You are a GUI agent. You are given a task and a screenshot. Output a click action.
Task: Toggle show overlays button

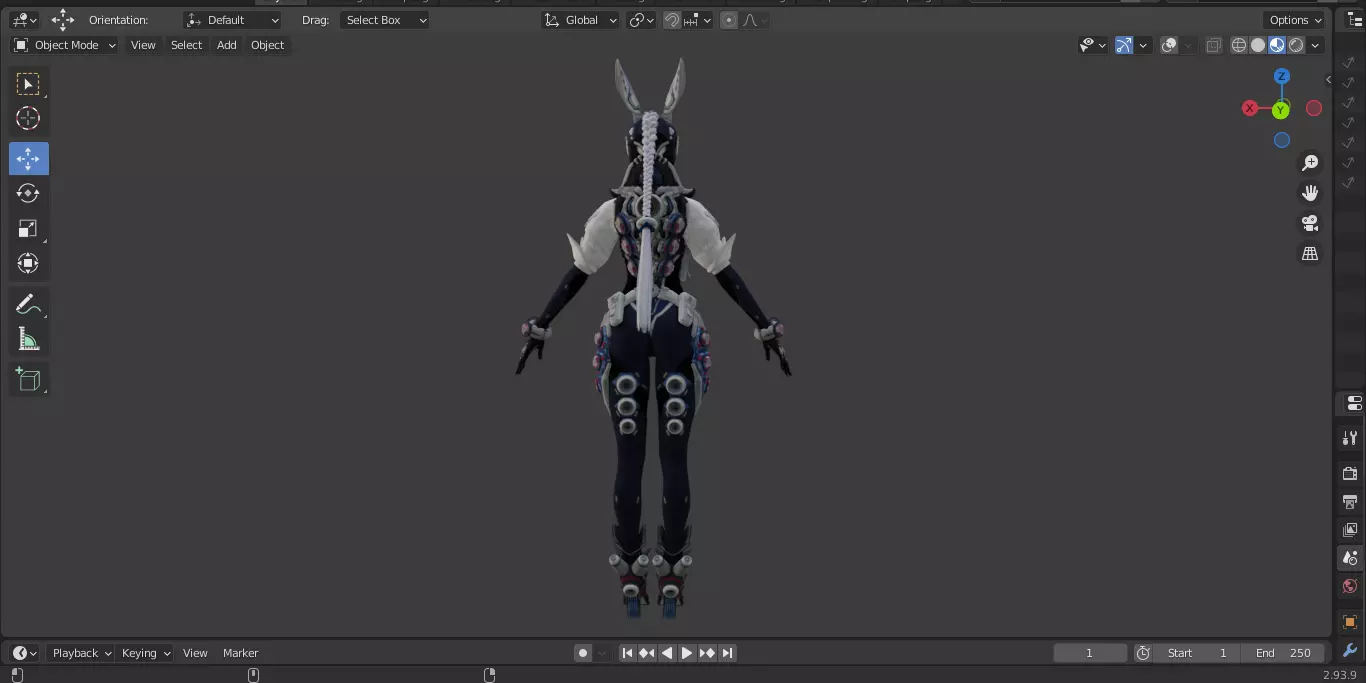[1169, 45]
